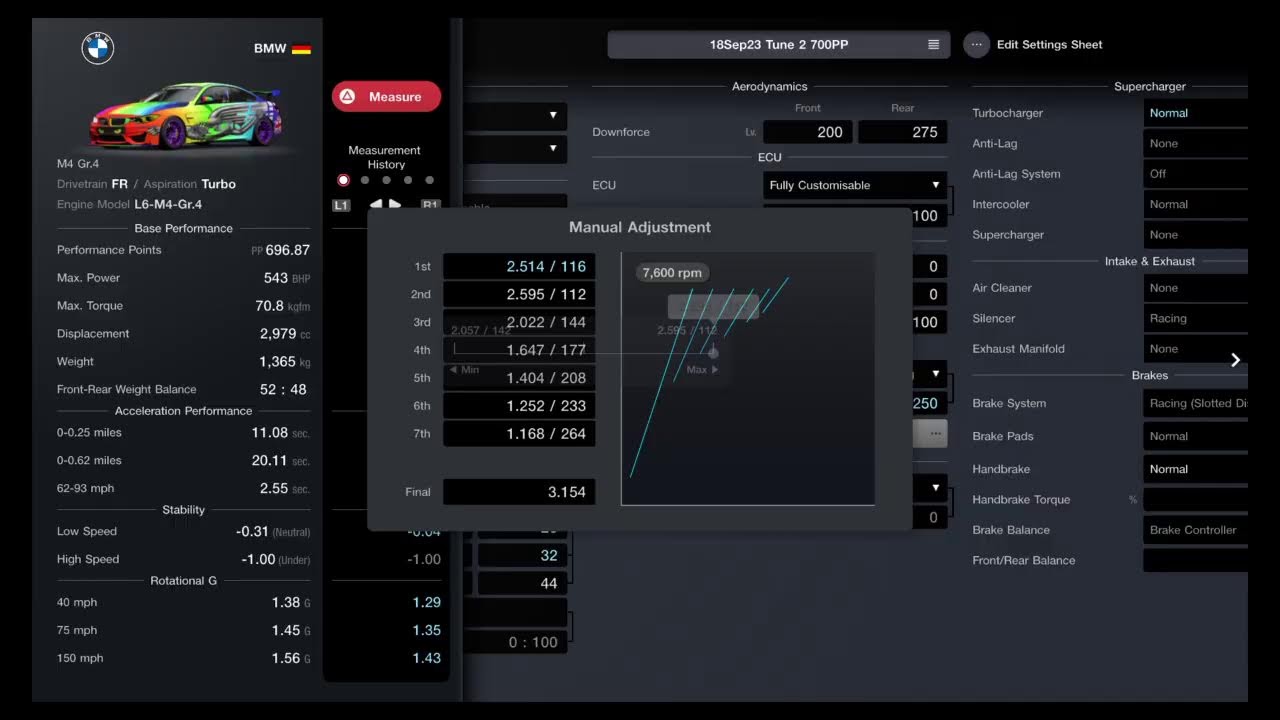This screenshot has width=1280, height=720.
Task: Select the 7th gear ratio 1.168 / 264
Action: 519,434
